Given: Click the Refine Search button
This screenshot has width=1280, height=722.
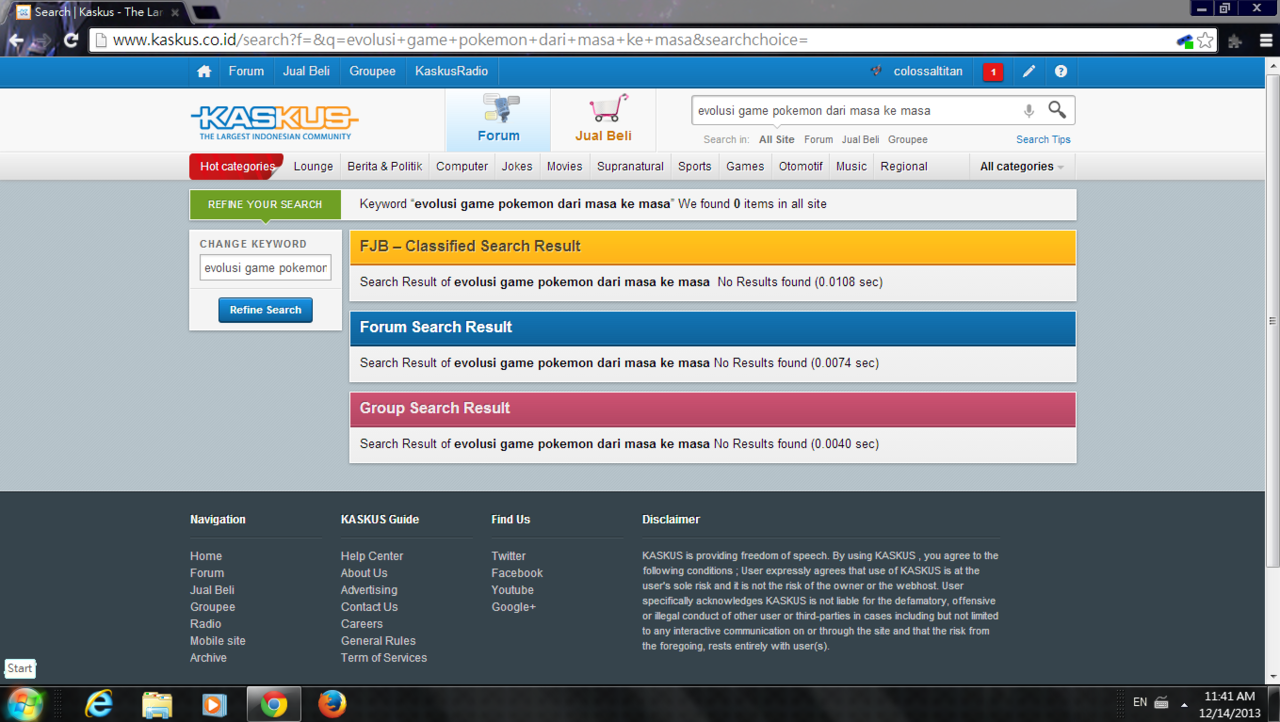Looking at the screenshot, I should (265, 310).
